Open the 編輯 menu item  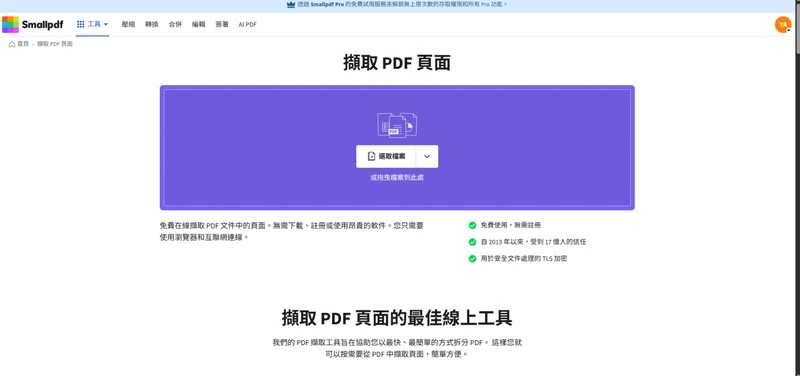click(198, 24)
